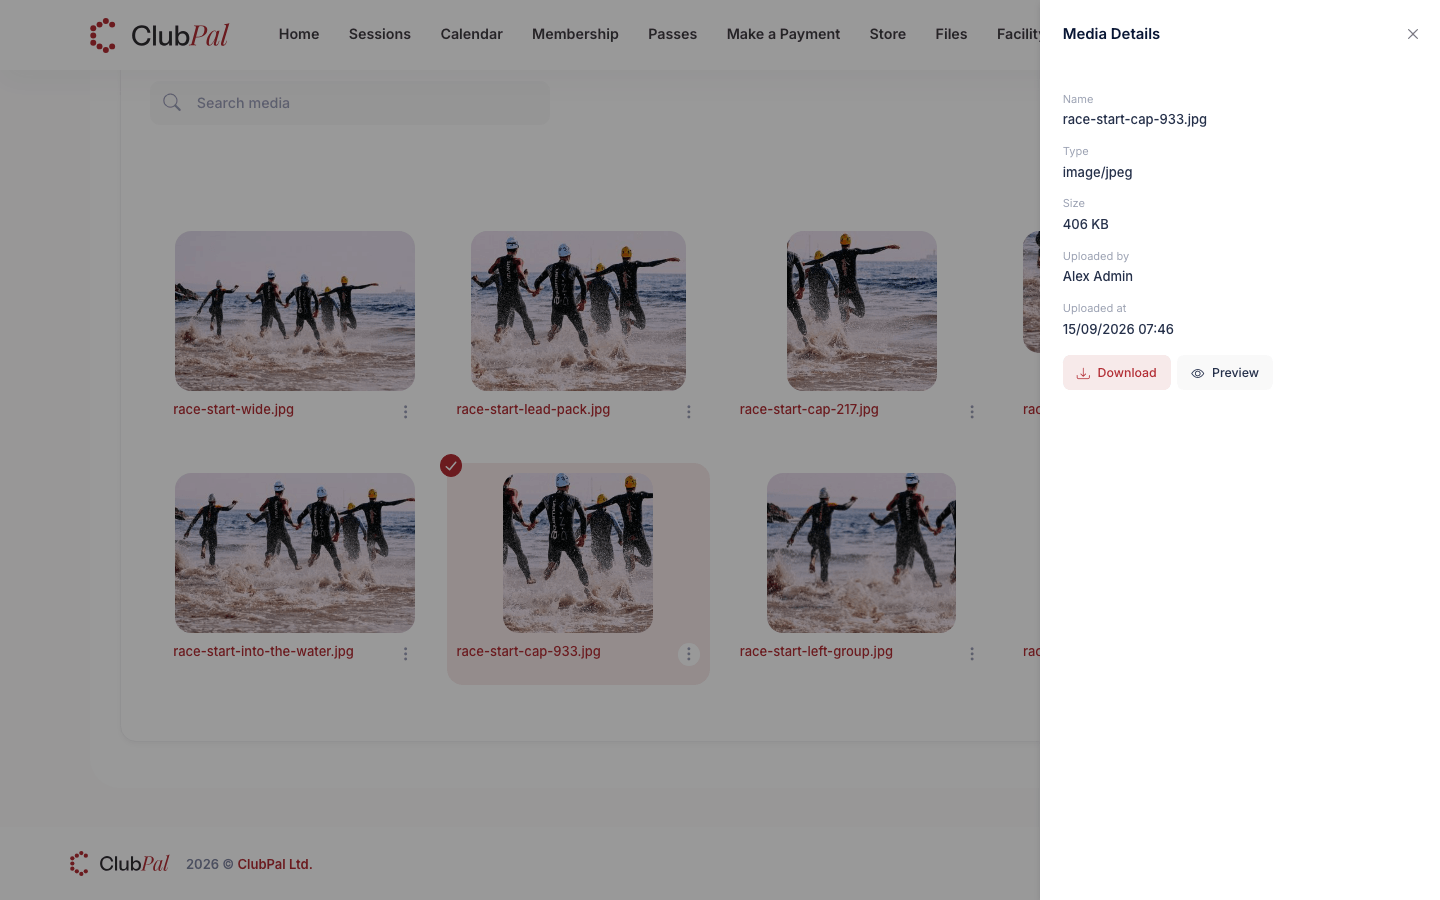This screenshot has width=1440, height=900.
Task: Select the race-start-wide.jpg thumbnail
Action: point(295,311)
